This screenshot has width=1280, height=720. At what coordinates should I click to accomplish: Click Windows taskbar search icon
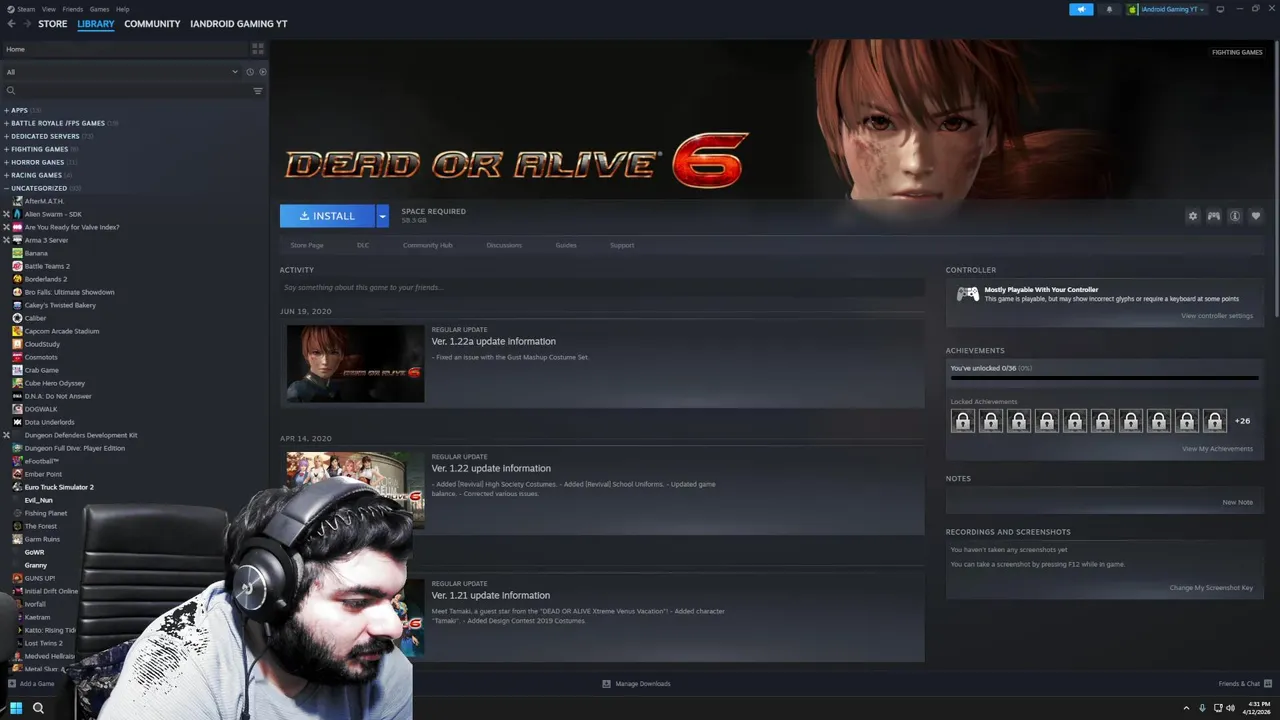38,708
